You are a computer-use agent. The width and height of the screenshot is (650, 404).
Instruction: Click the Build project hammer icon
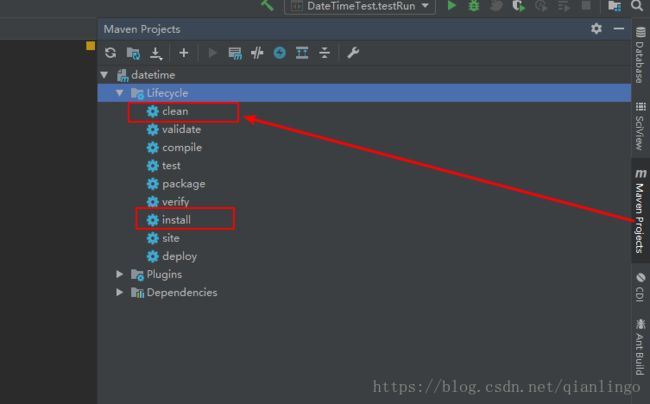pos(267,5)
